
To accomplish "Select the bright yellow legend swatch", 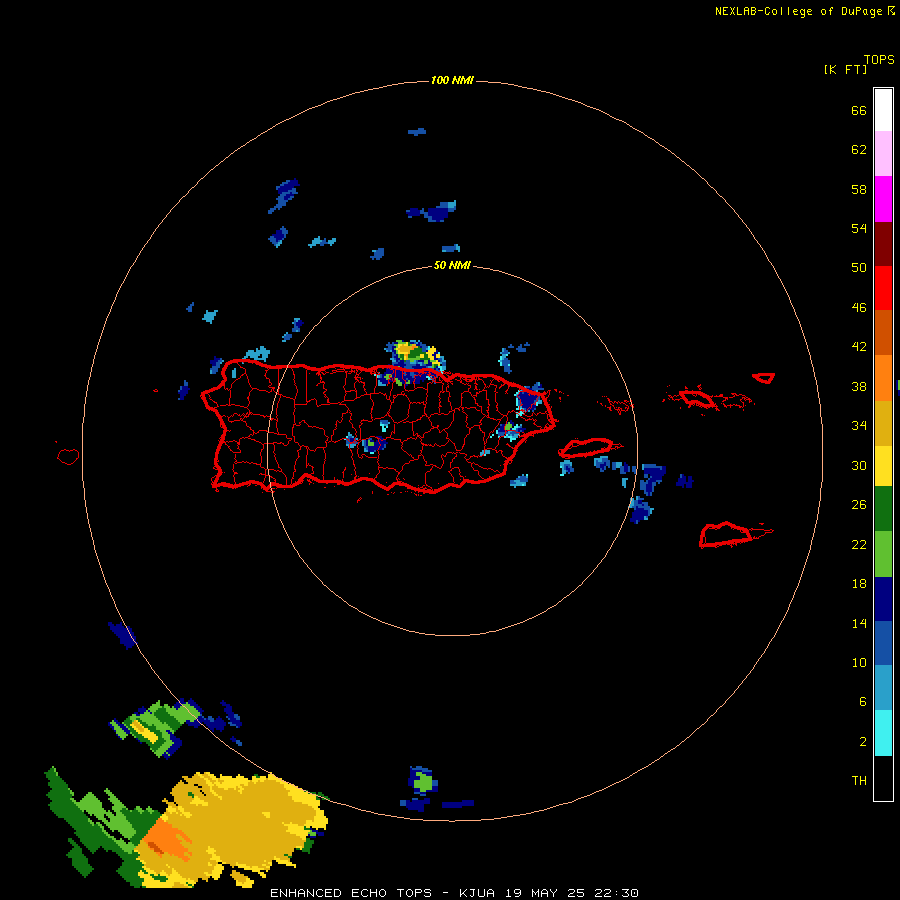I will (883, 466).
